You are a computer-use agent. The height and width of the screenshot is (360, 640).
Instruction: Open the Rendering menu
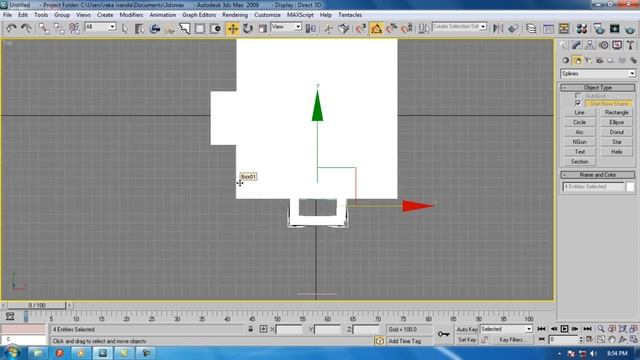(235, 15)
